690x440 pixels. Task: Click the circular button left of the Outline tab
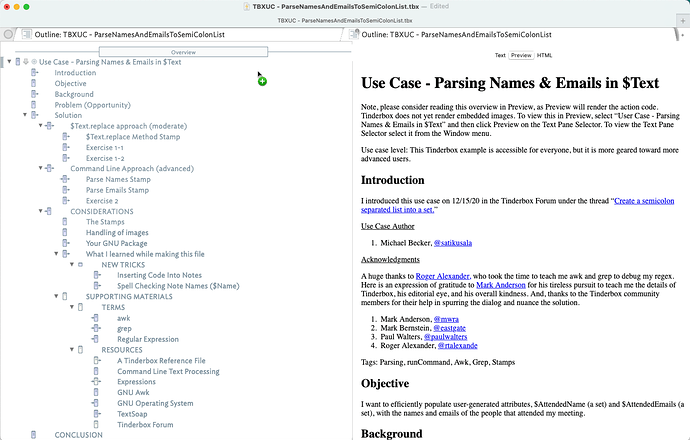(x=8, y=34)
